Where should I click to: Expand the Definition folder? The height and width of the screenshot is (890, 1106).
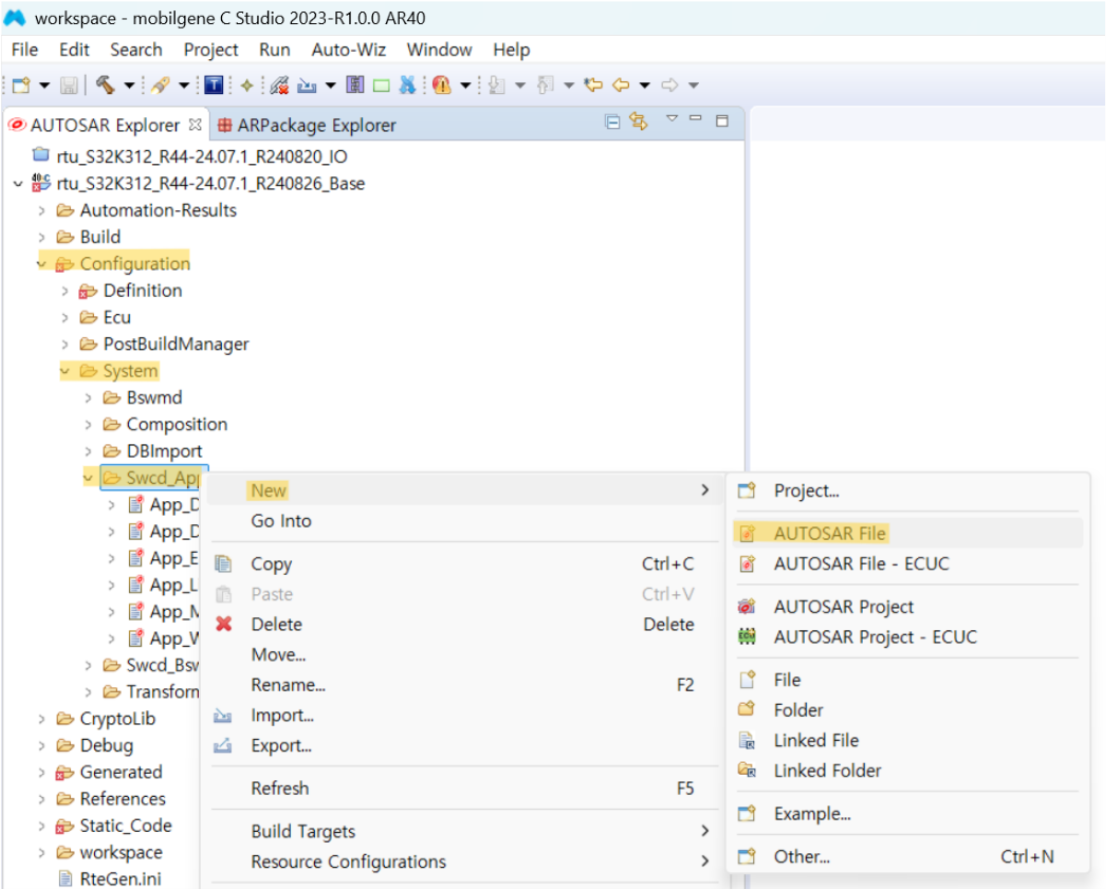click(x=65, y=291)
